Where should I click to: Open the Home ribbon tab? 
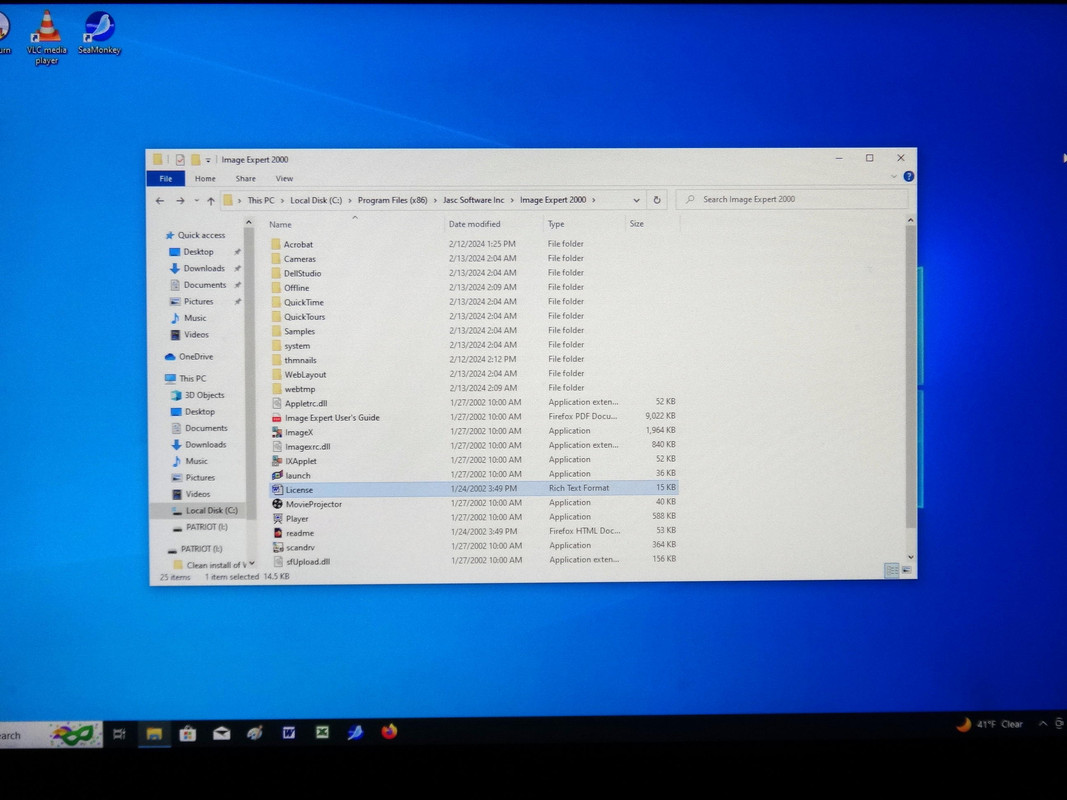[x=205, y=178]
